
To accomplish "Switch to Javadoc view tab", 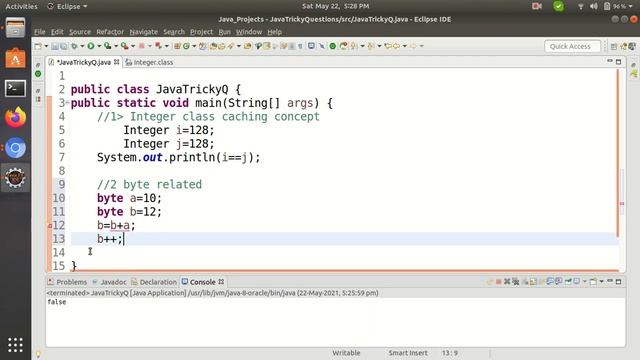I will click(x=110, y=282).
